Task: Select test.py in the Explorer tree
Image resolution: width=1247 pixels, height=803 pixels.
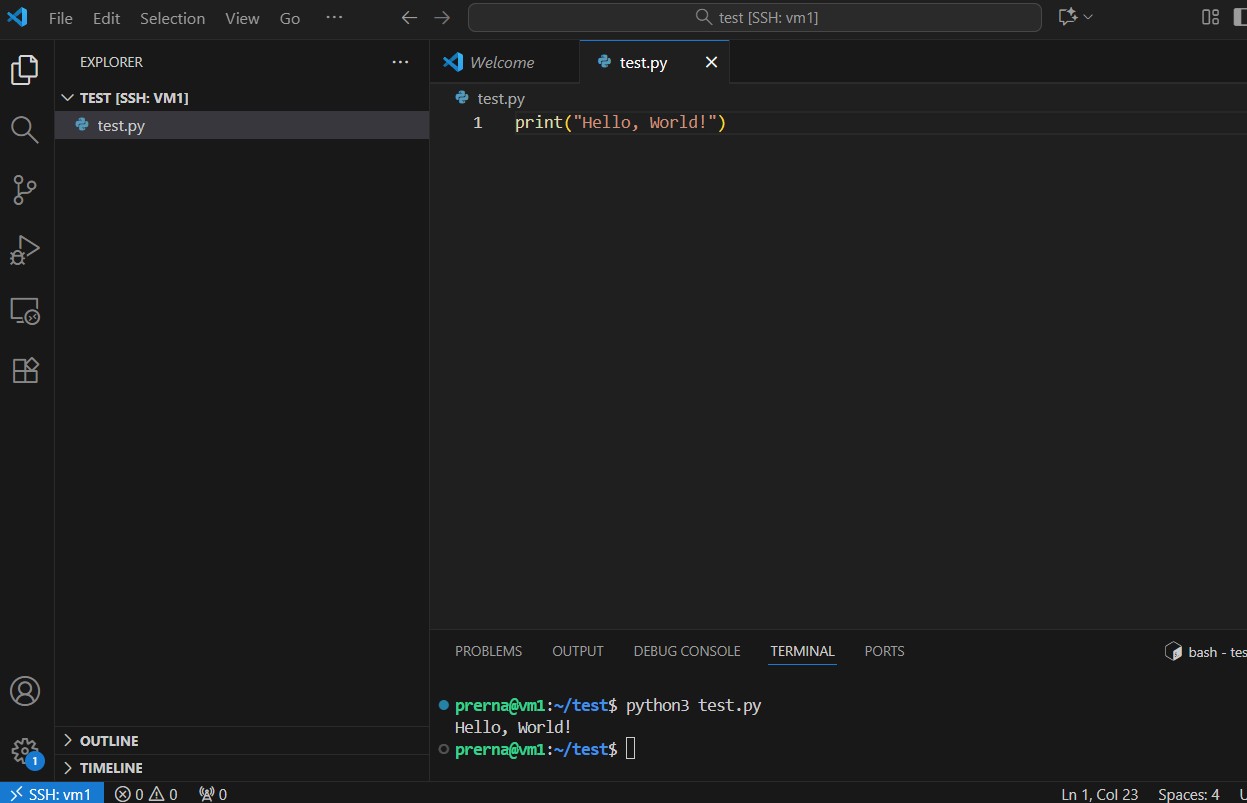Action: click(121, 126)
